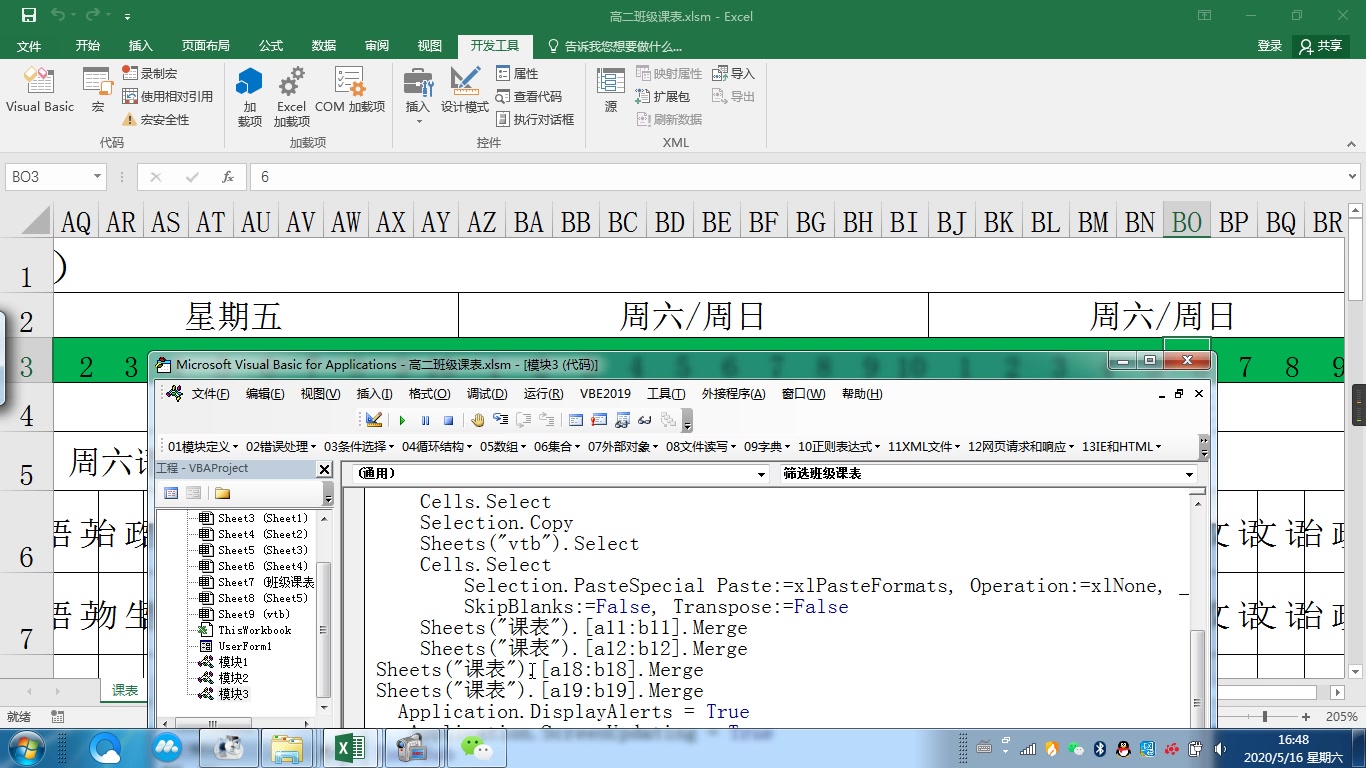The width and height of the screenshot is (1366, 768).
Task: Click the 告诉我您想要做什么 search box
Action: (x=615, y=46)
